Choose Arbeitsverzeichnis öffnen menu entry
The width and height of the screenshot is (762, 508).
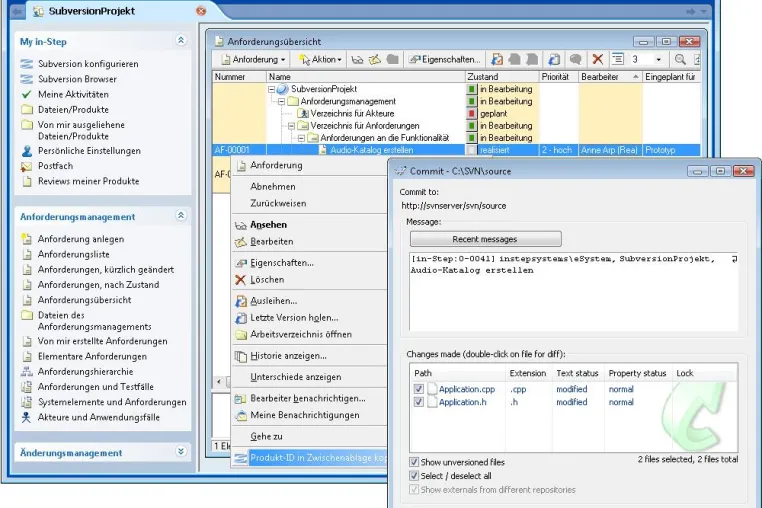click(301, 334)
